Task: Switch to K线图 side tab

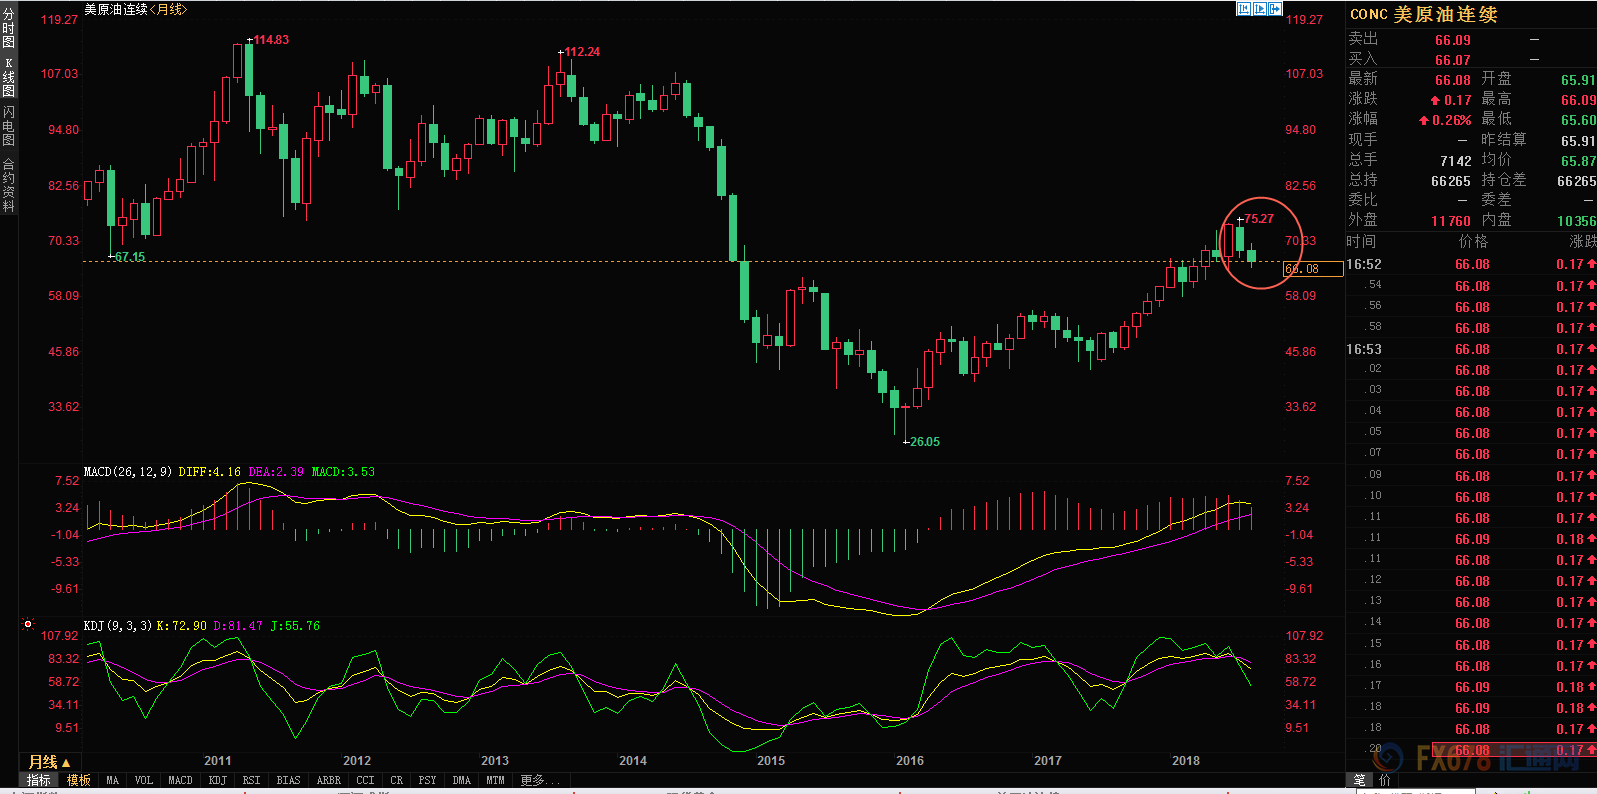Action: tap(8, 77)
